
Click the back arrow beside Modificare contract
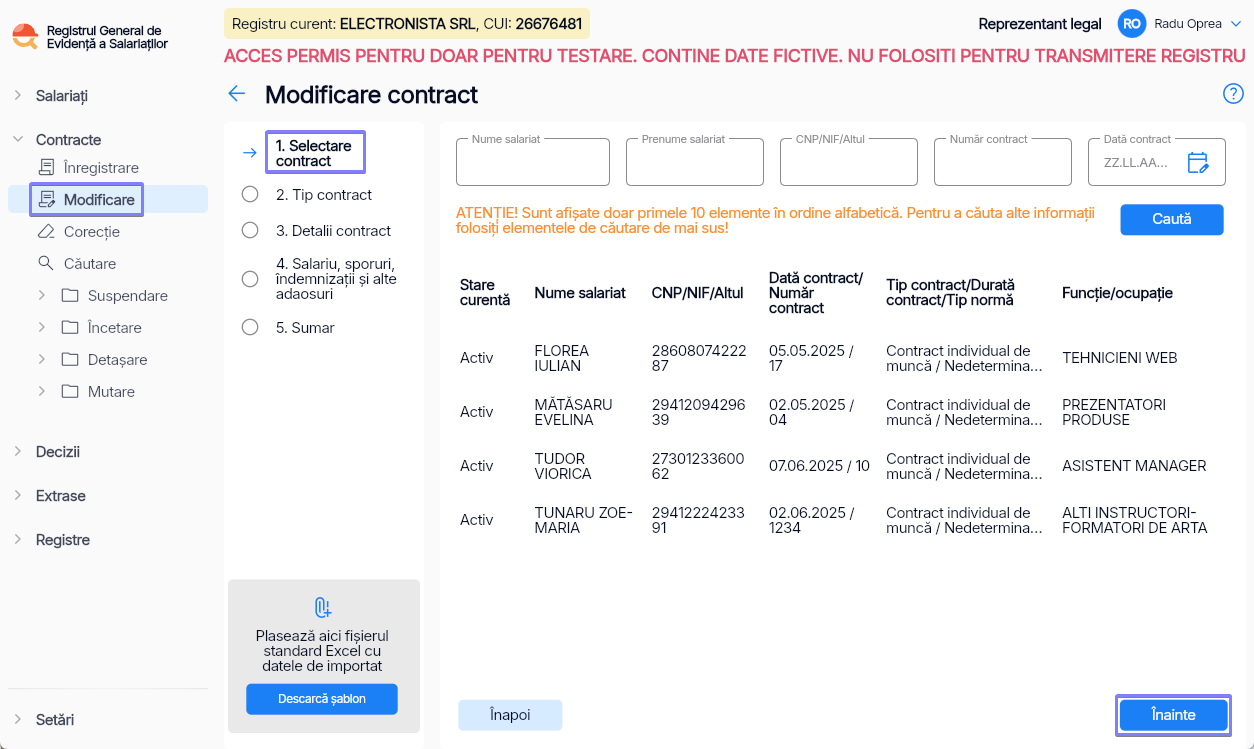[236, 94]
